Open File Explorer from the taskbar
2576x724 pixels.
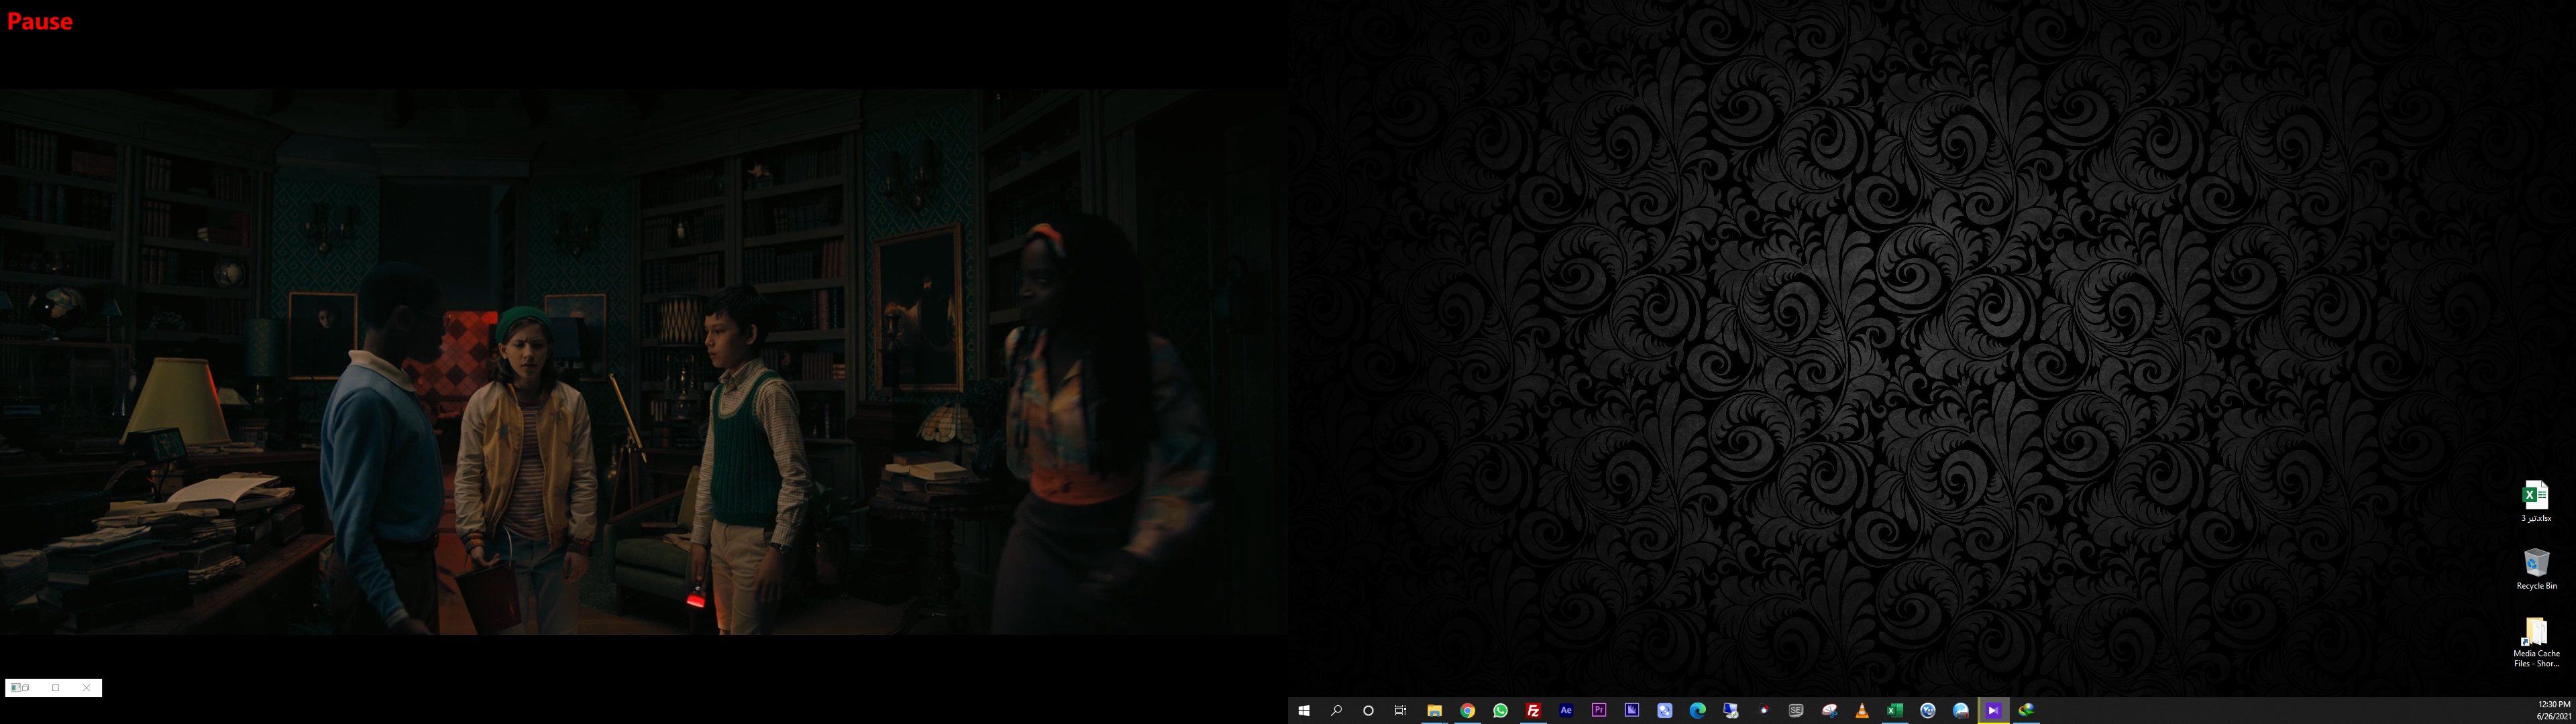click(x=1434, y=711)
